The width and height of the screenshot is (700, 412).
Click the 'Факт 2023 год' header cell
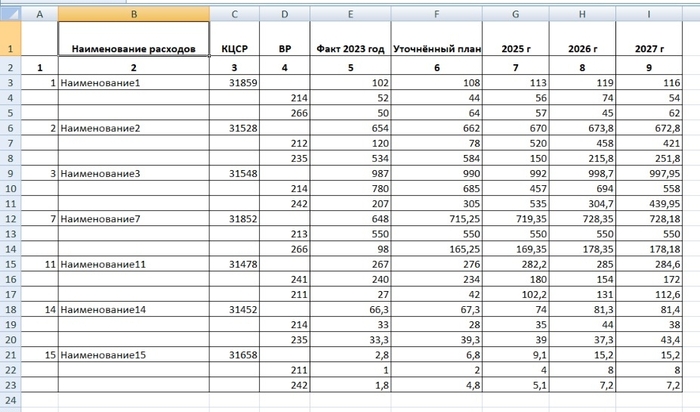pos(350,38)
